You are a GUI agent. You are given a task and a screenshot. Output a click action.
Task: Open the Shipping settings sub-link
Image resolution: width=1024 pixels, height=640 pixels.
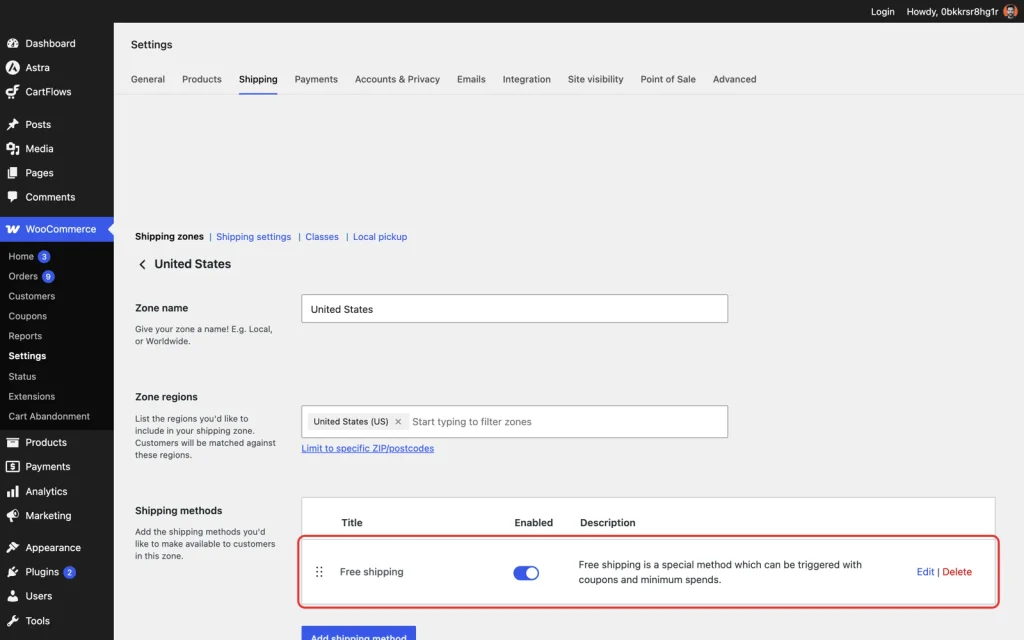click(253, 236)
